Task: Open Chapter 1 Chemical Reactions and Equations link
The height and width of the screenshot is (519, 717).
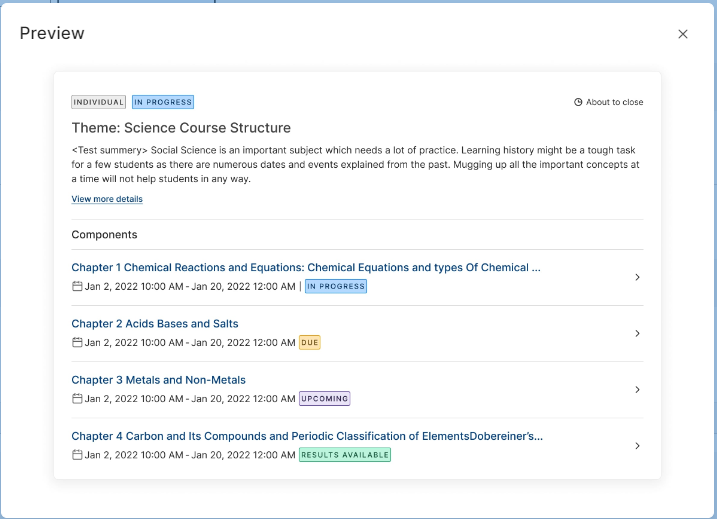Action: (306, 268)
